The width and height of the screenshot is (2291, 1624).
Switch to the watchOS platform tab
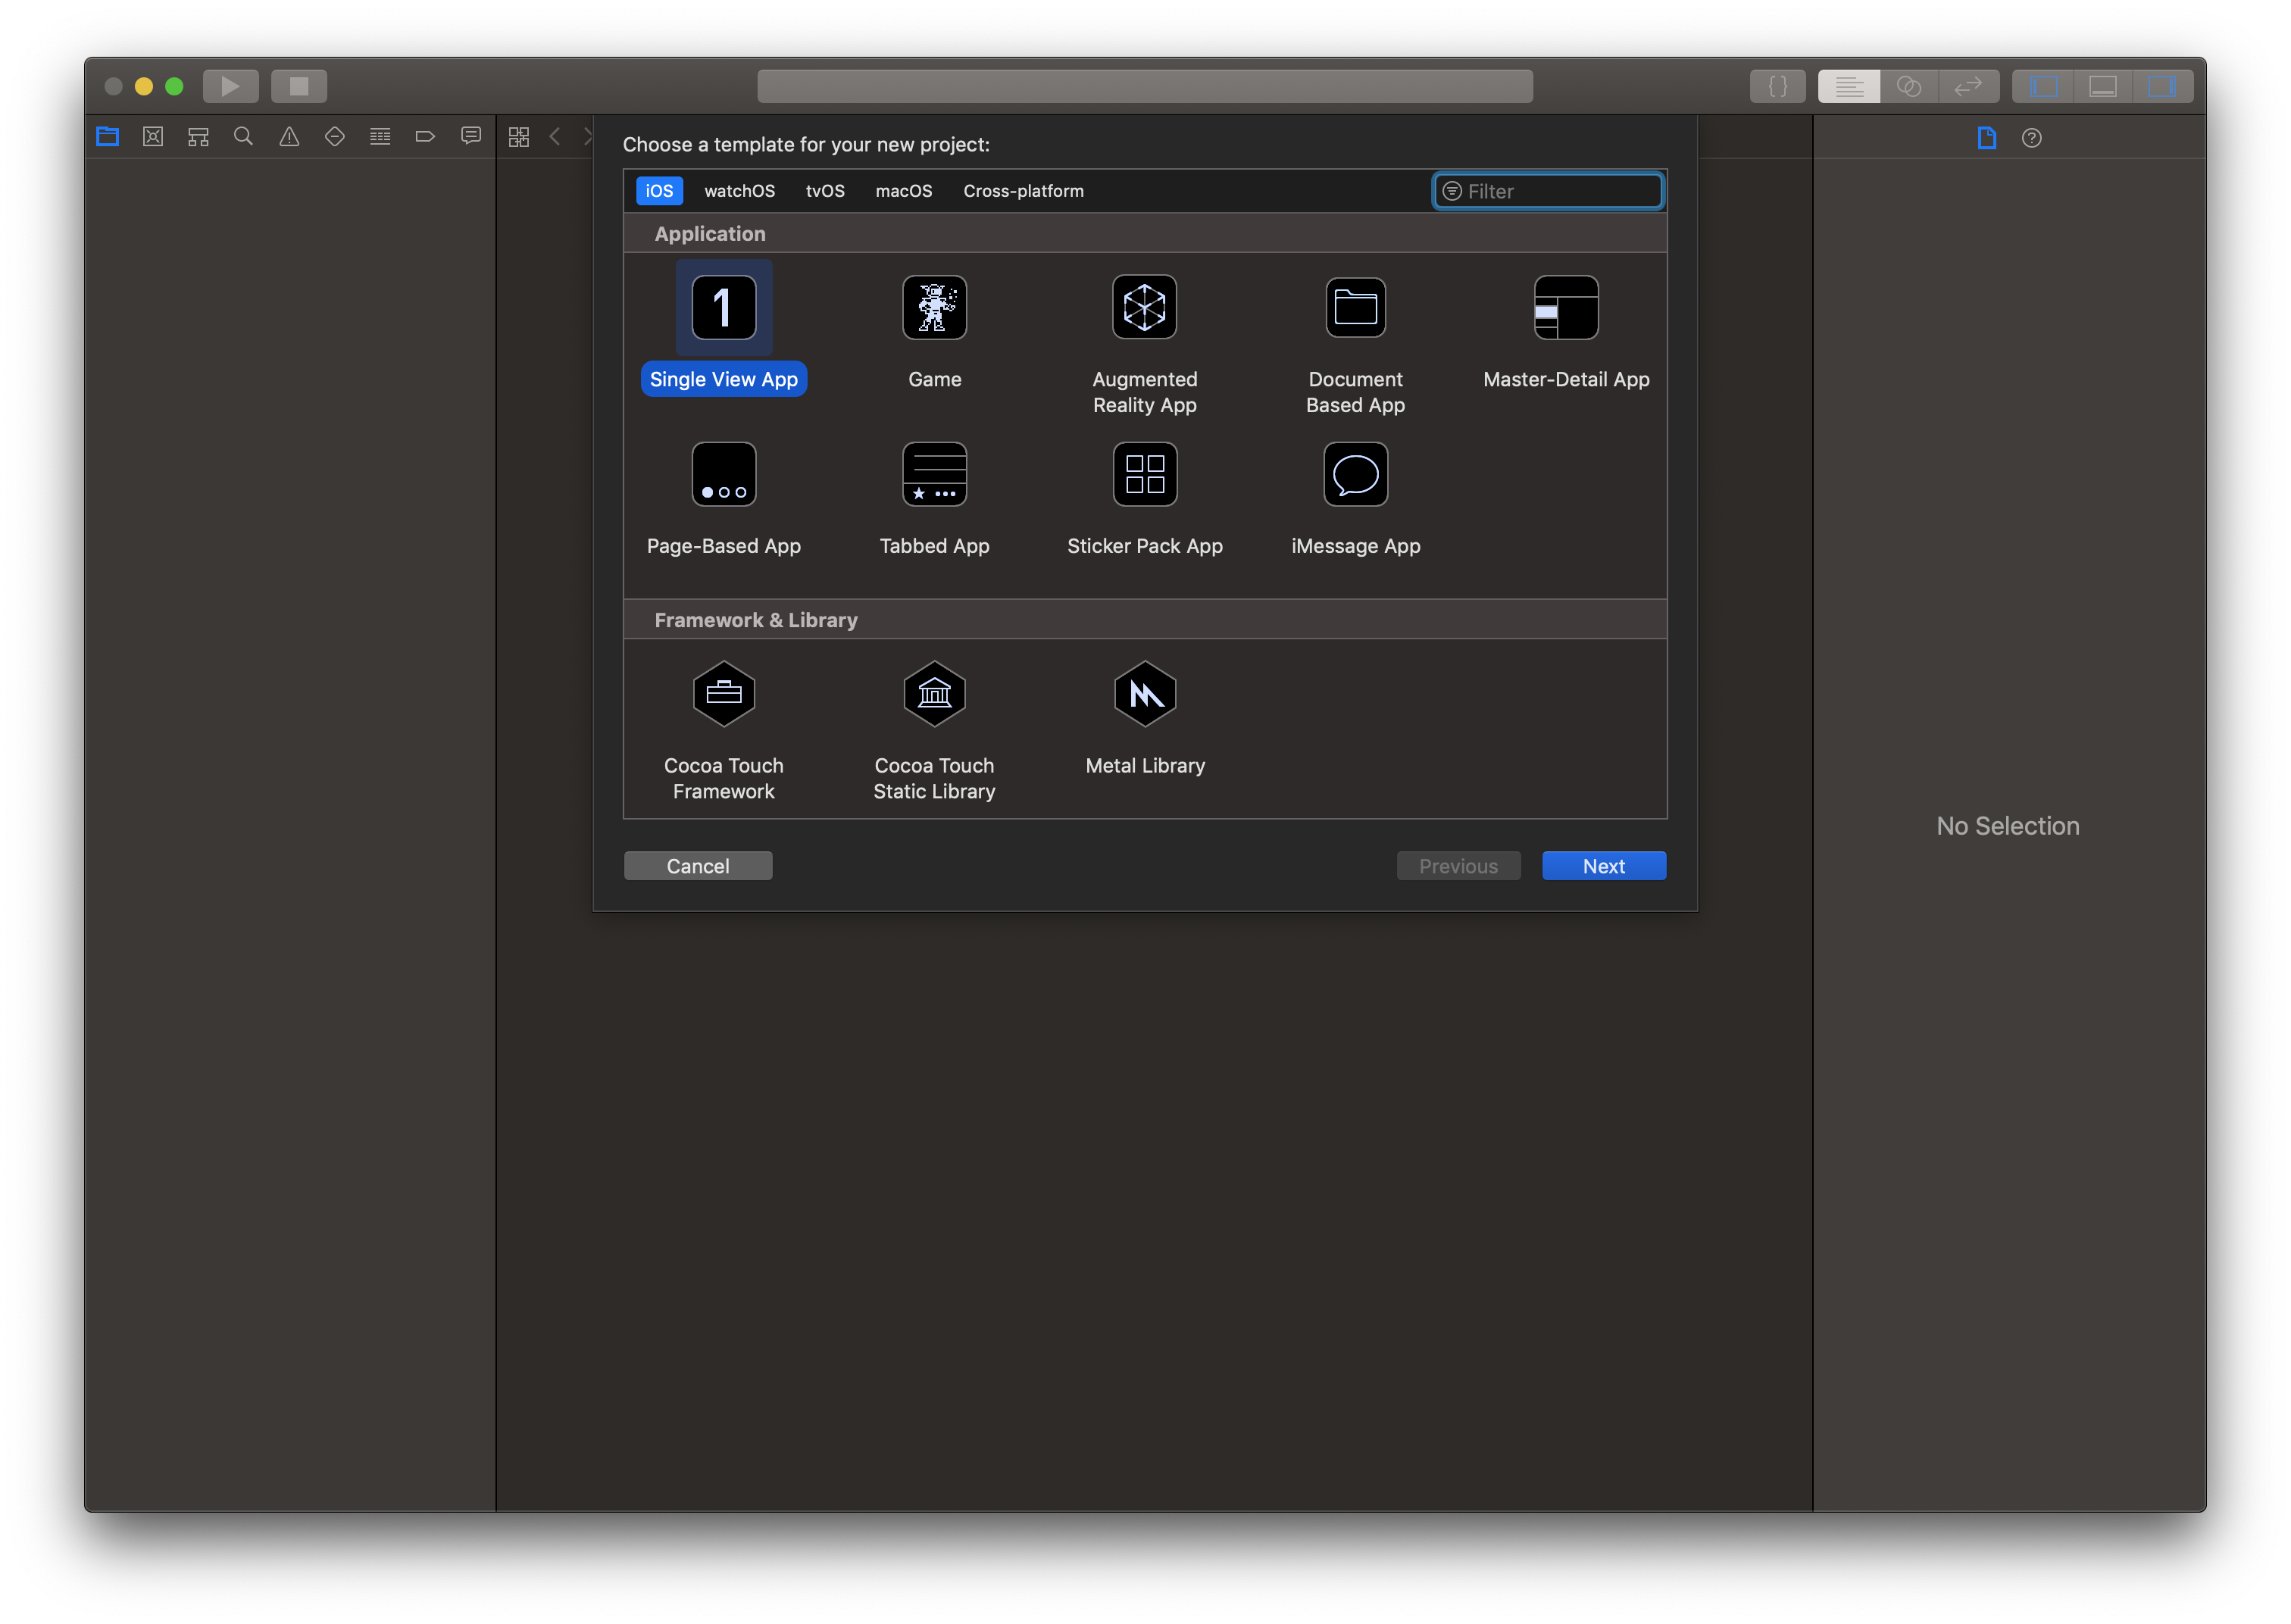pos(739,191)
